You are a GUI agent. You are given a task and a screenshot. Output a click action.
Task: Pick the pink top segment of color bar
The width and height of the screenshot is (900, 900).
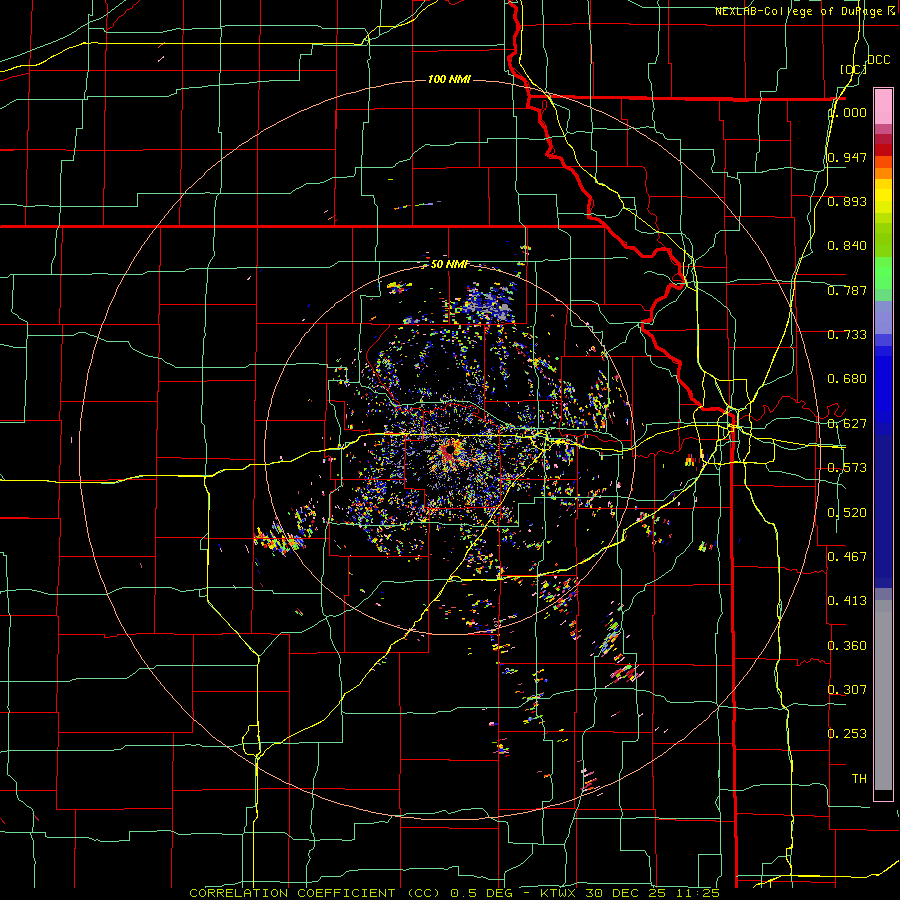tap(883, 107)
